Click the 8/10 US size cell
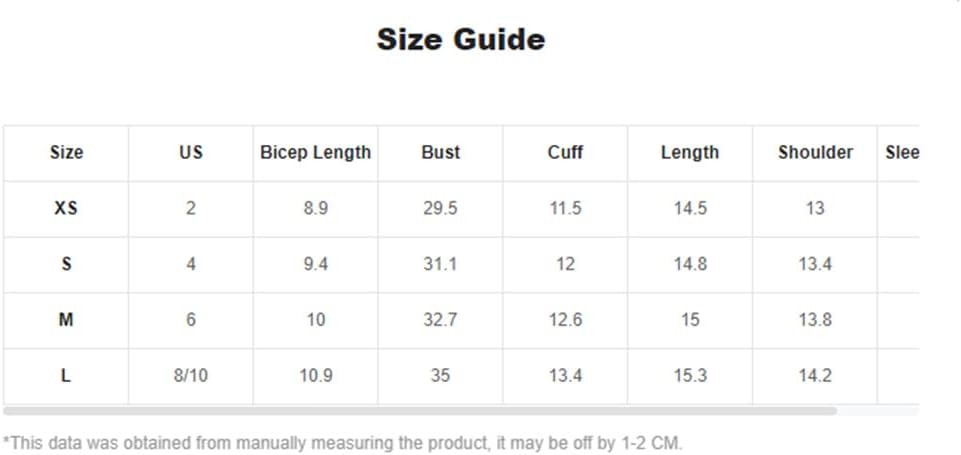The width and height of the screenshot is (961, 455). tap(191, 376)
